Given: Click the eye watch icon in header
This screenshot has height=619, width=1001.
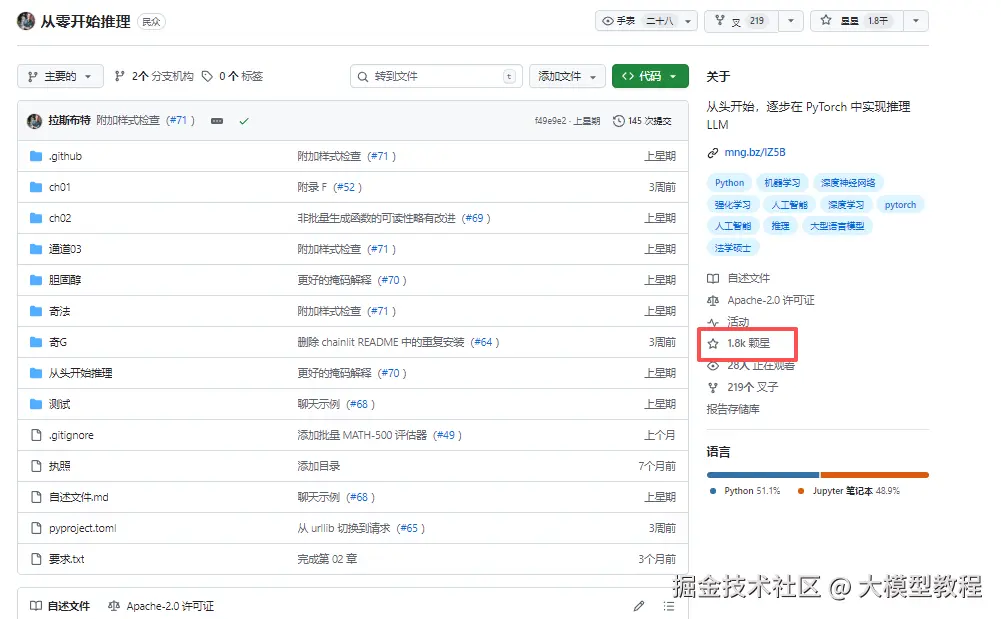Looking at the screenshot, I should tap(608, 21).
